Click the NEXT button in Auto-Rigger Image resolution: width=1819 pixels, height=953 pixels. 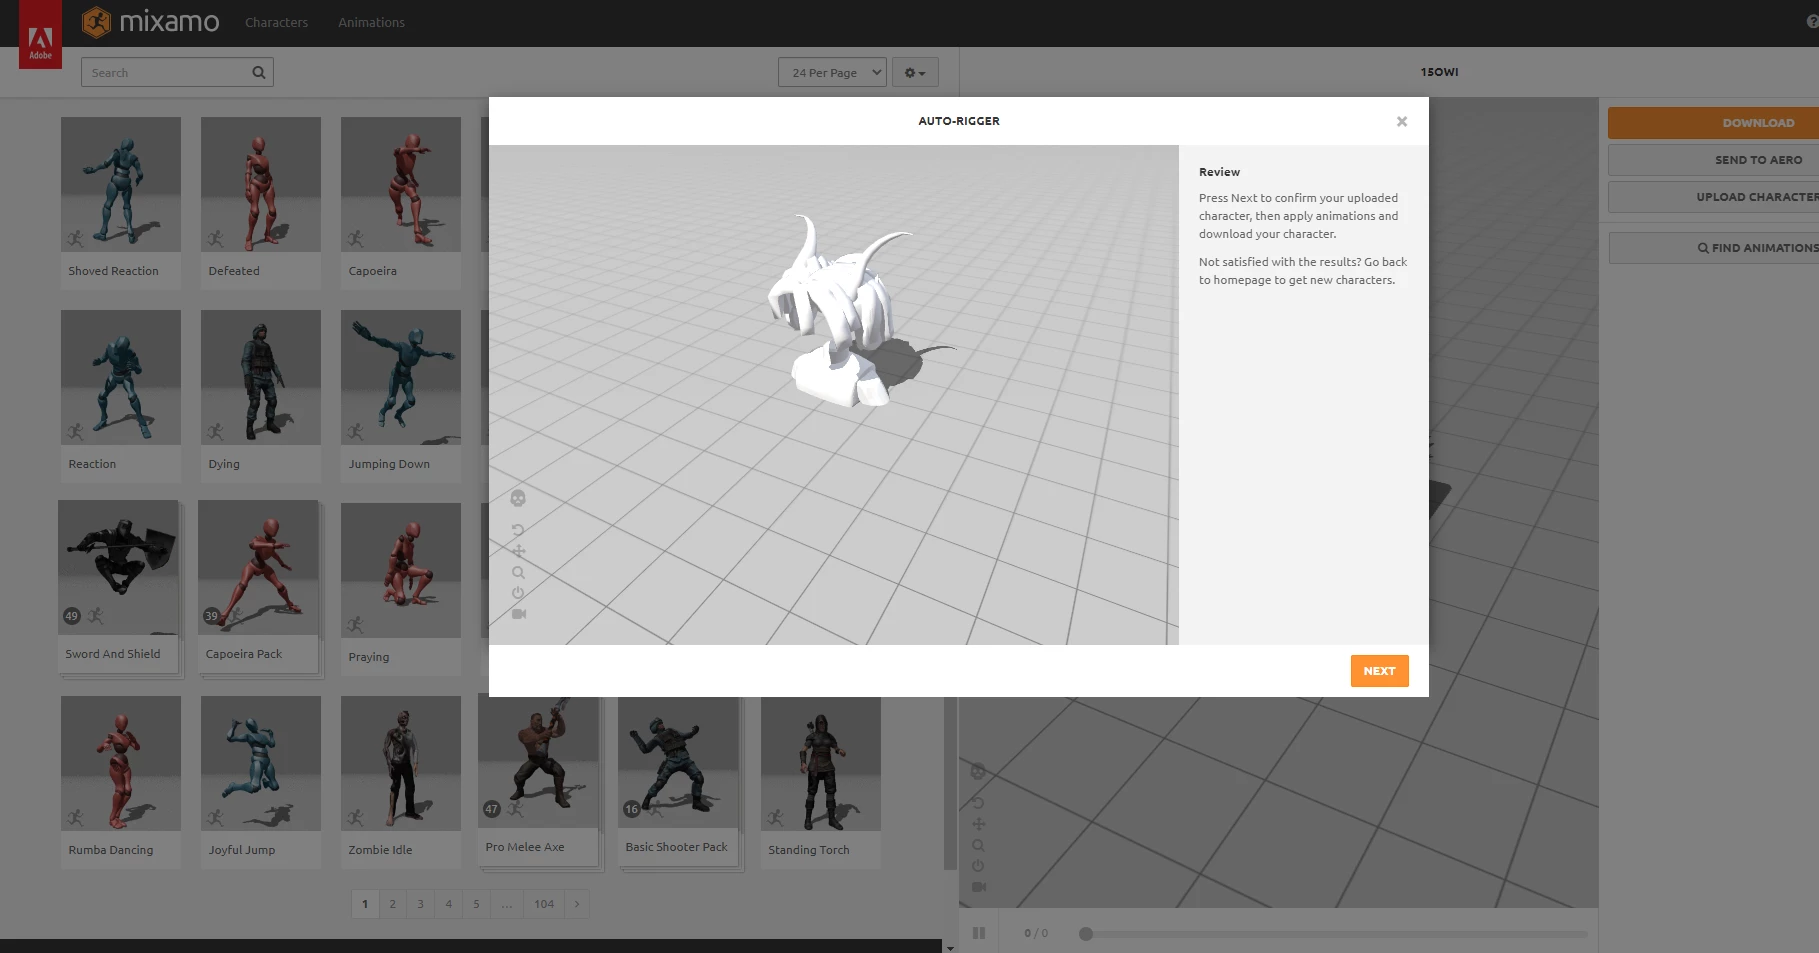click(1379, 671)
